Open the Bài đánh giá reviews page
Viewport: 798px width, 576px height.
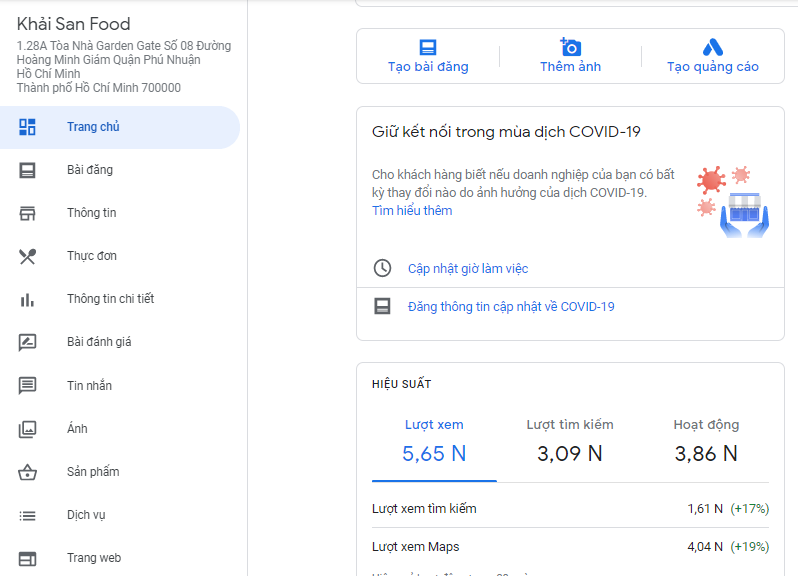point(120,342)
